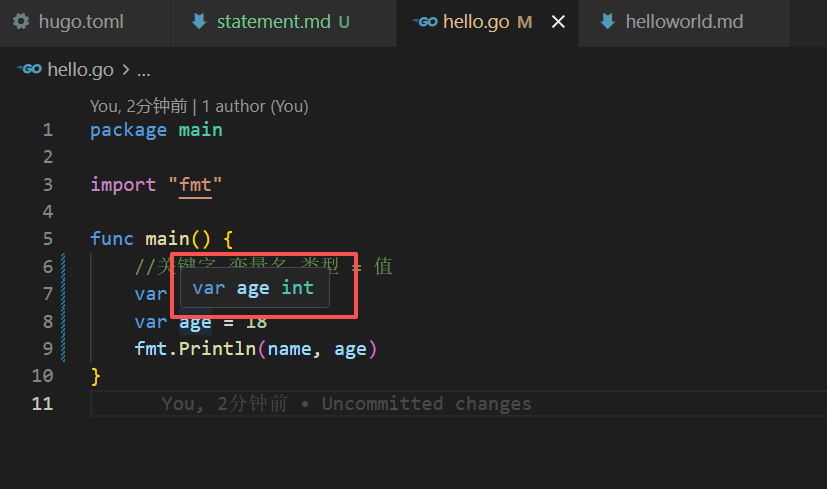Click the 'var age int' hover tooltip

pyautogui.click(x=255, y=288)
